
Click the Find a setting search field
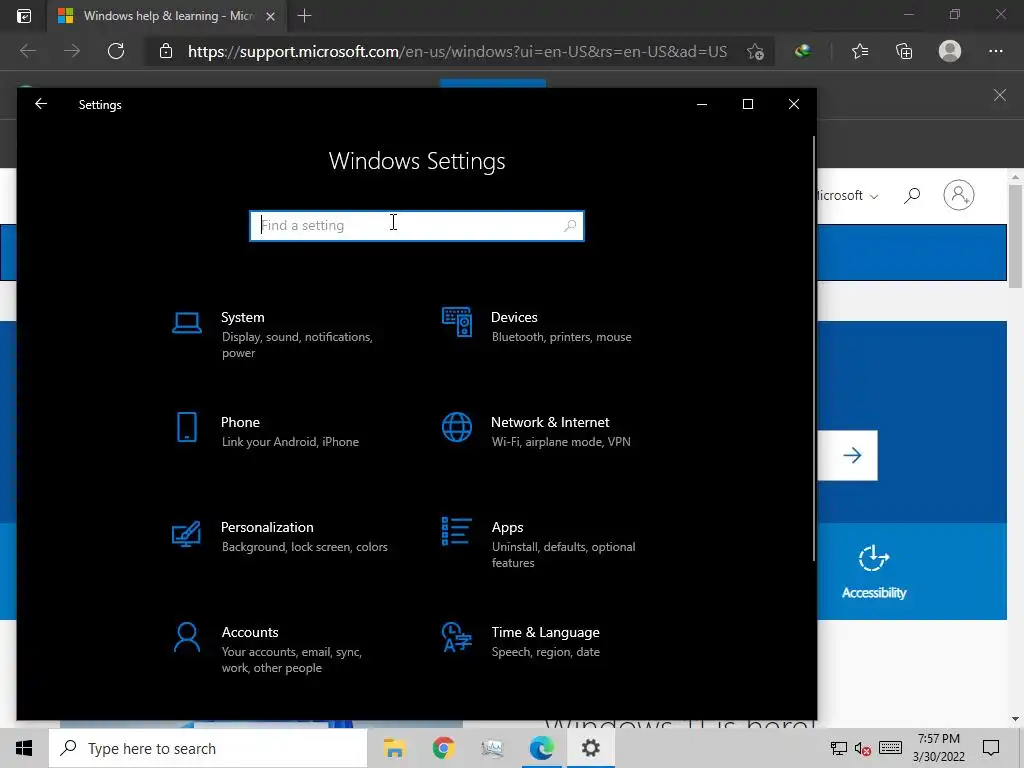417,225
